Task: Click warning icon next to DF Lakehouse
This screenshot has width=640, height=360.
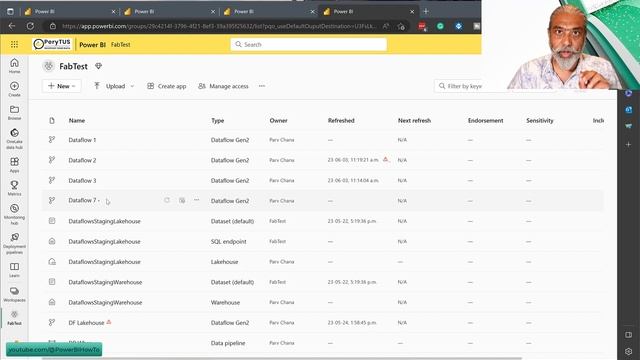Action: 109,322
